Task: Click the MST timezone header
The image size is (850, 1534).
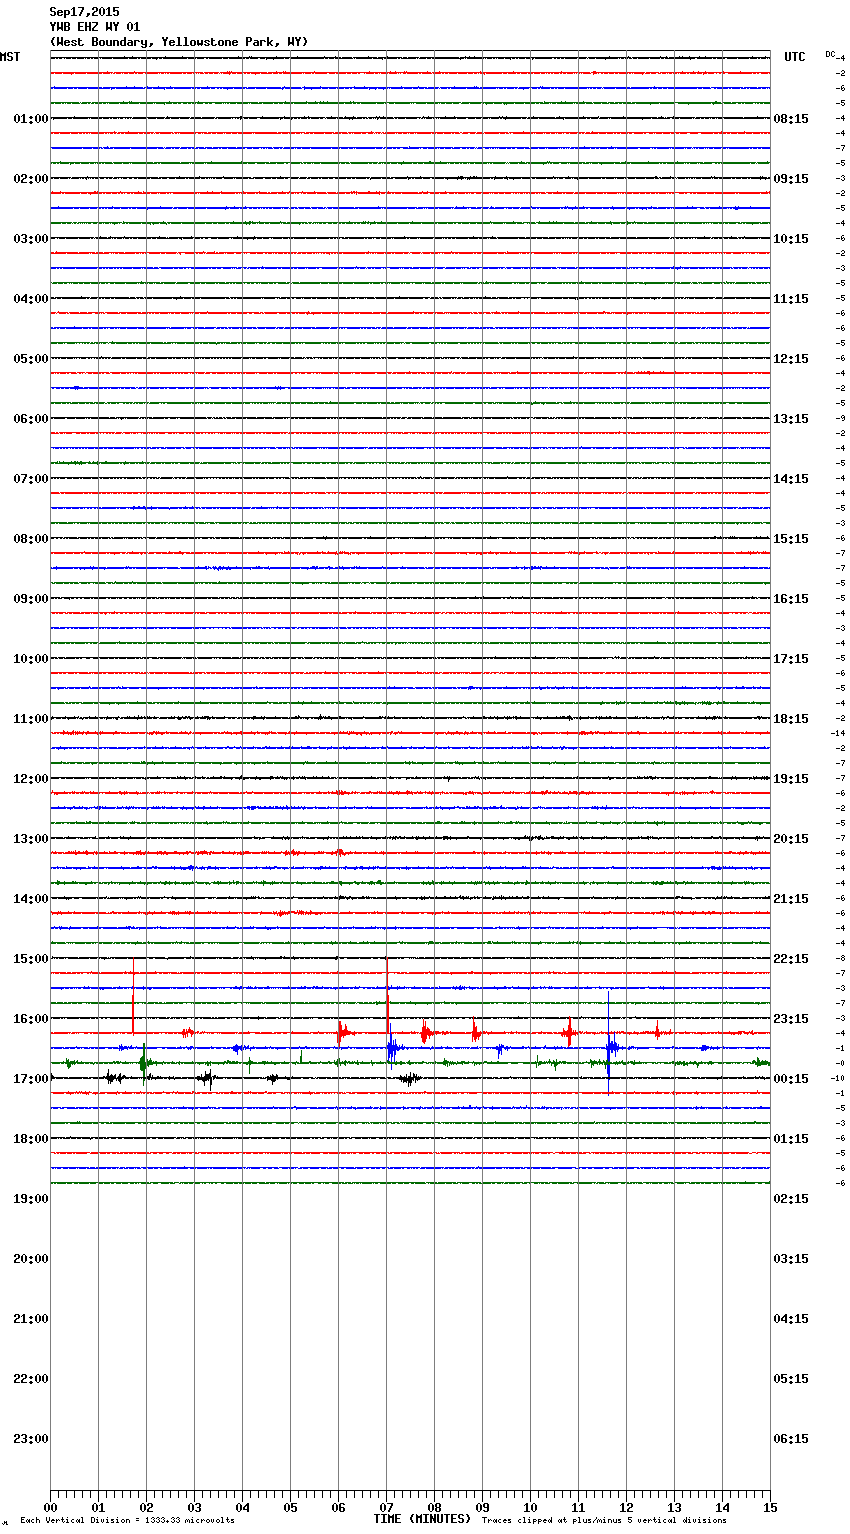Action: 10,57
